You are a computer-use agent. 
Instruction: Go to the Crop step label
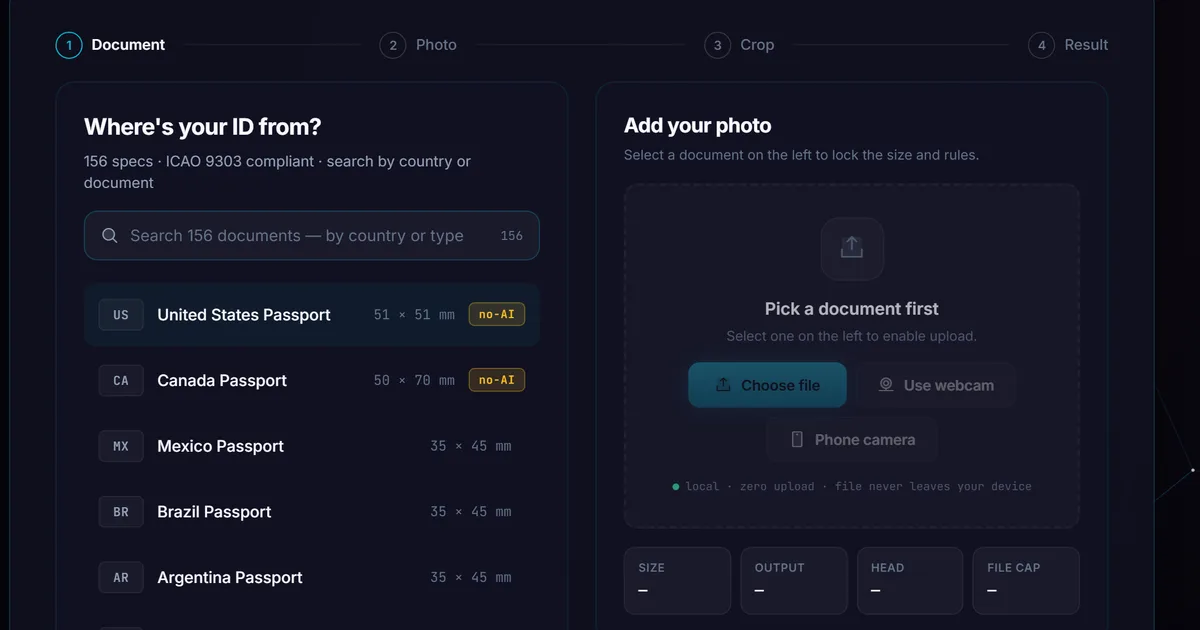point(757,45)
